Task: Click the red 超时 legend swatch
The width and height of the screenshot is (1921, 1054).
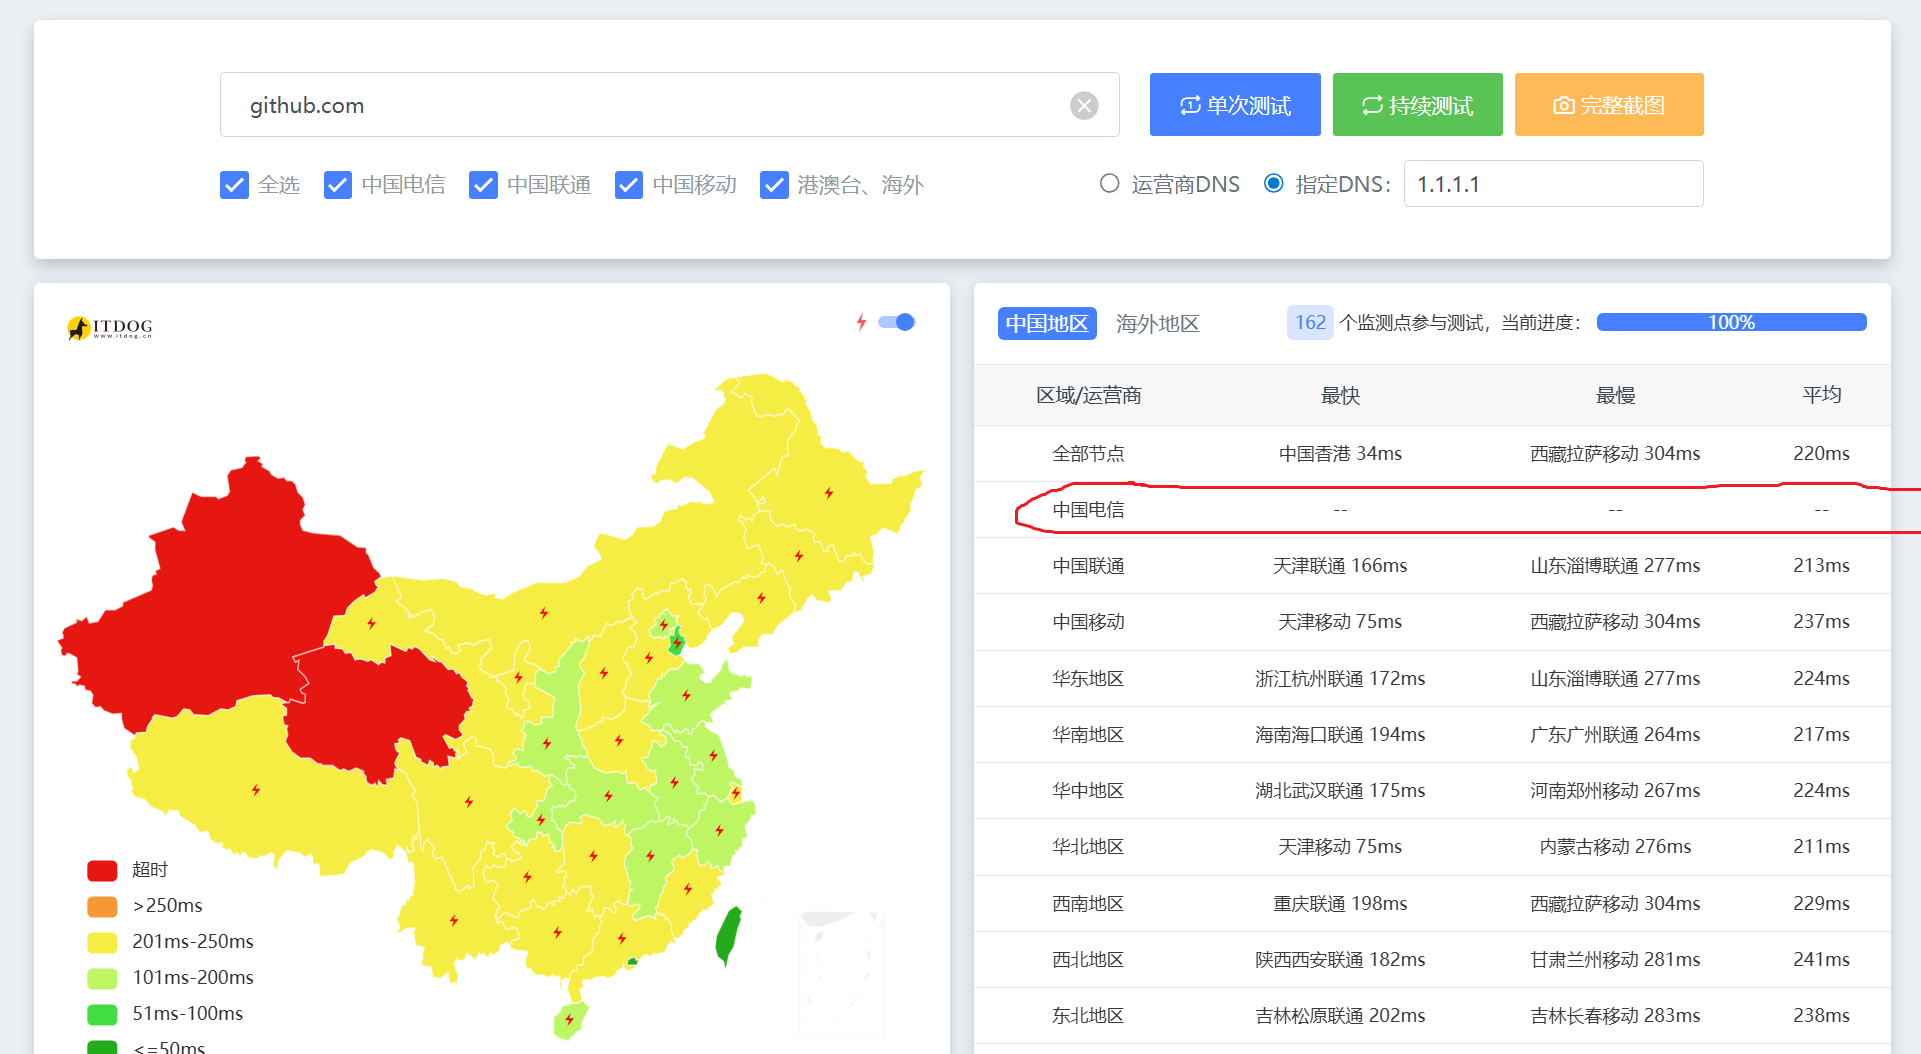Action: click(x=102, y=870)
